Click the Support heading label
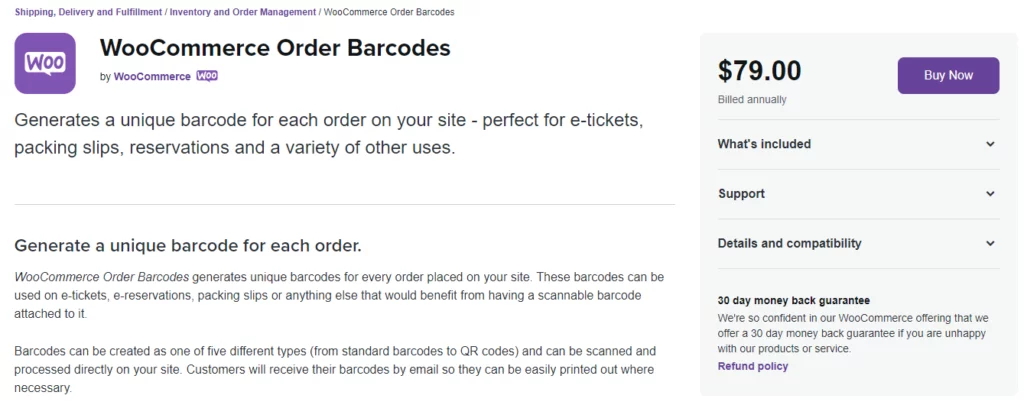Image resolution: width=1024 pixels, height=405 pixels. coord(741,193)
